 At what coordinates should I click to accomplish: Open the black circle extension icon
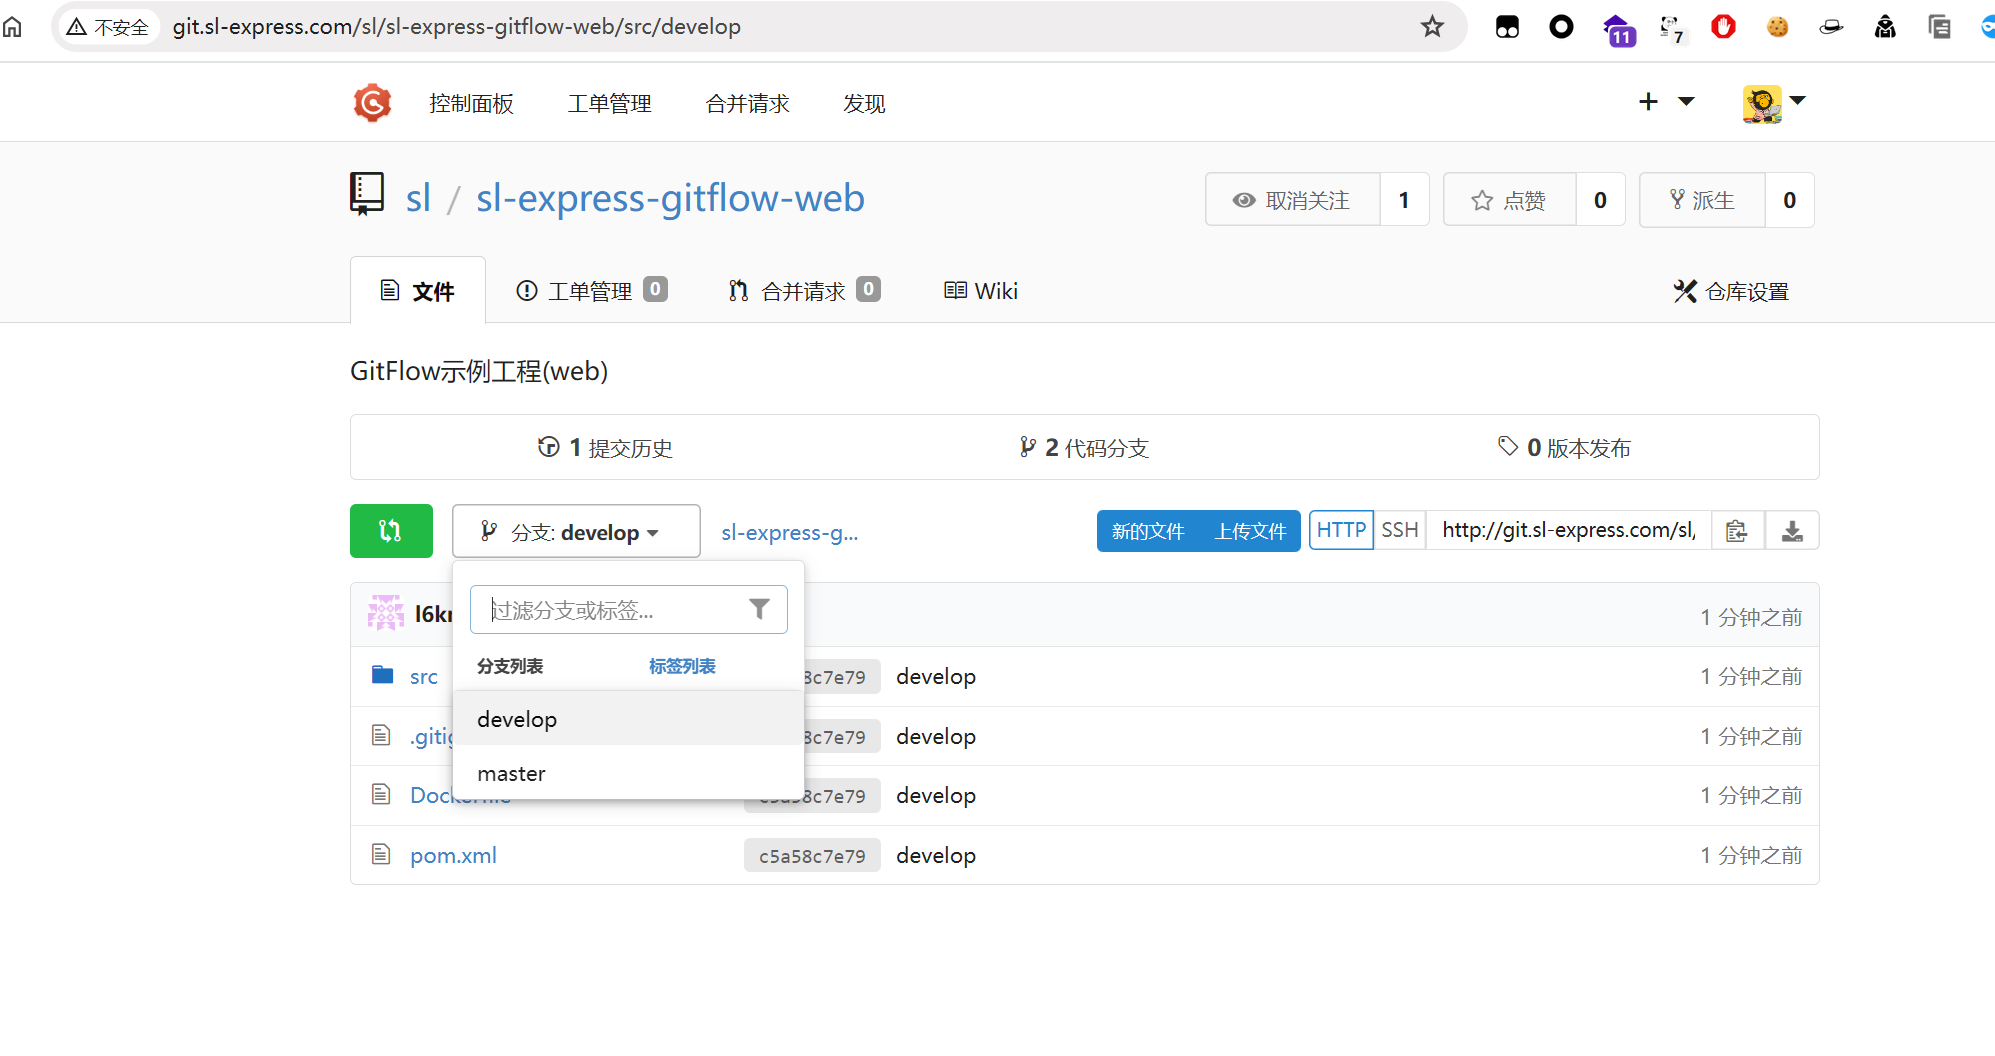click(1561, 27)
